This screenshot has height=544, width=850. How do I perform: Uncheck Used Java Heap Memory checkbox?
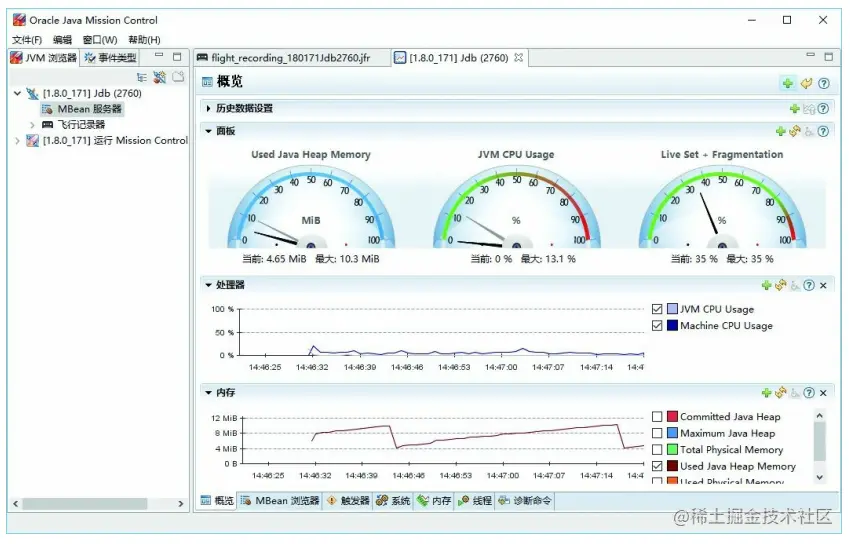(x=657, y=466)
